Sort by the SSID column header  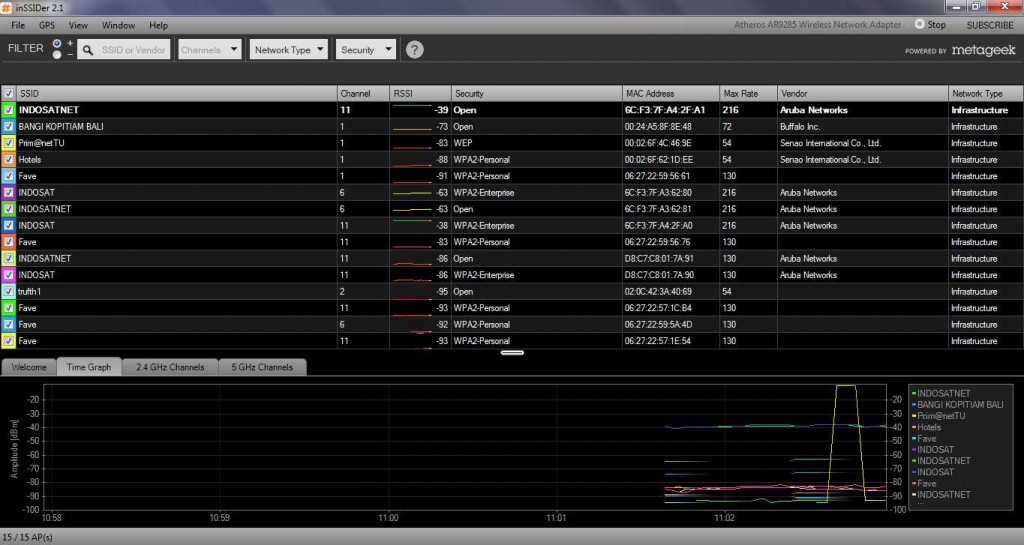(176, 93)
